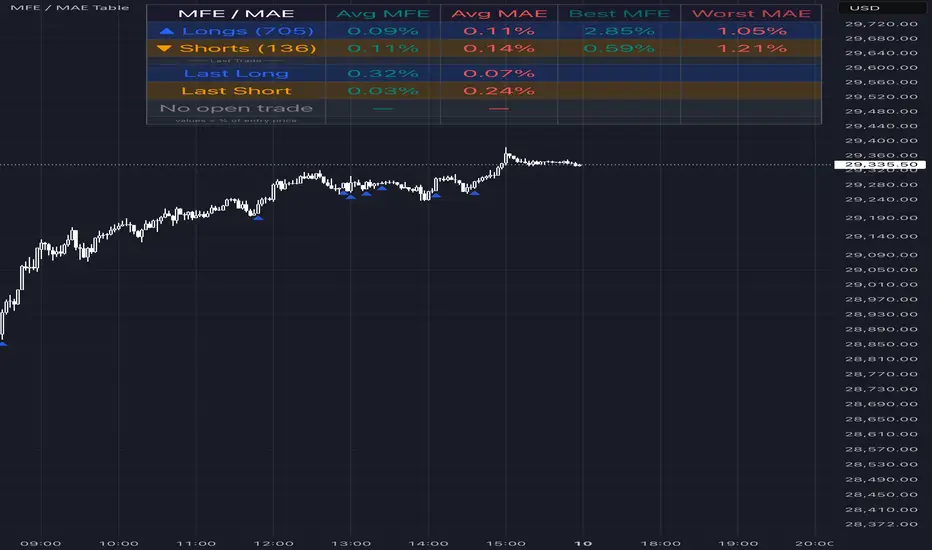Click the 28,690.00 price axis label
The image size is (932, 550).
click(x=881, y=404)
